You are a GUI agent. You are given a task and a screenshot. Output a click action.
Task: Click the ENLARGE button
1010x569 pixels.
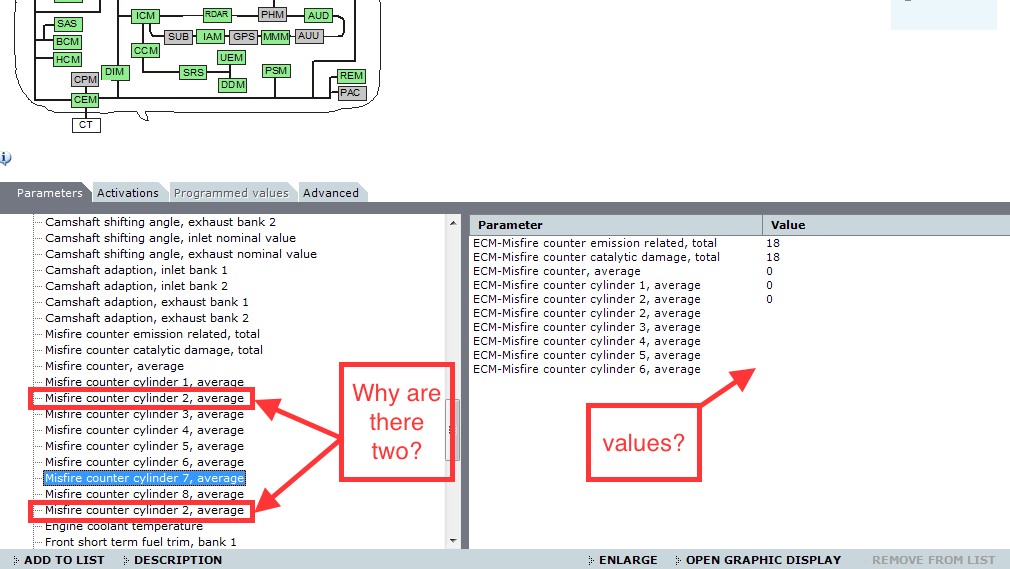point(627,560)
